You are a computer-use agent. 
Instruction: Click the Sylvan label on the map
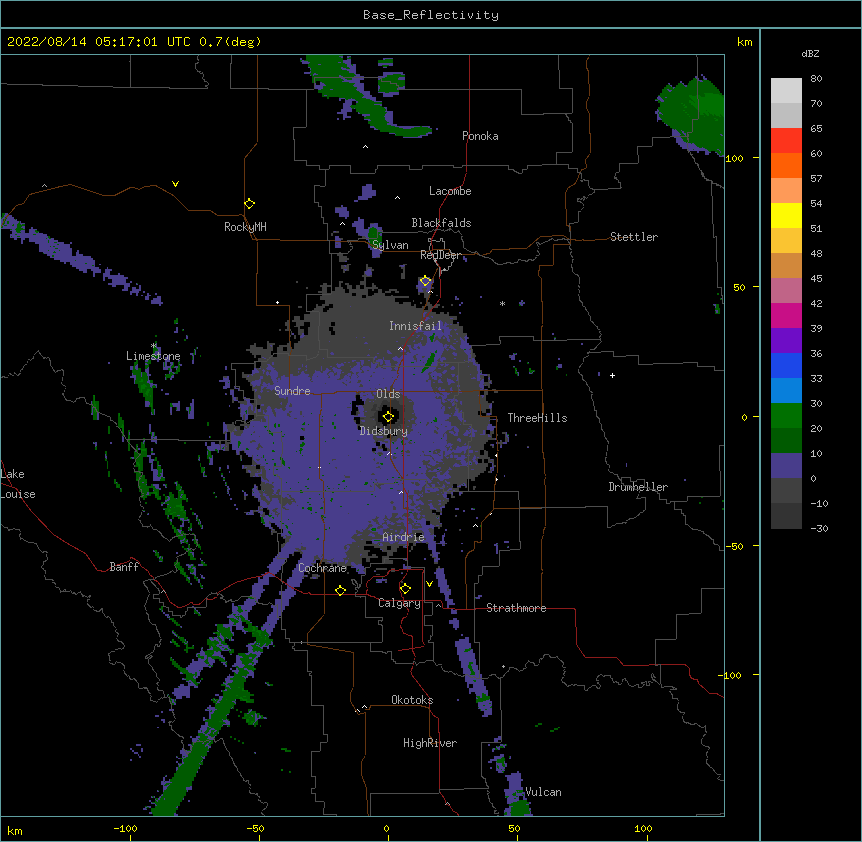point(390,245)
